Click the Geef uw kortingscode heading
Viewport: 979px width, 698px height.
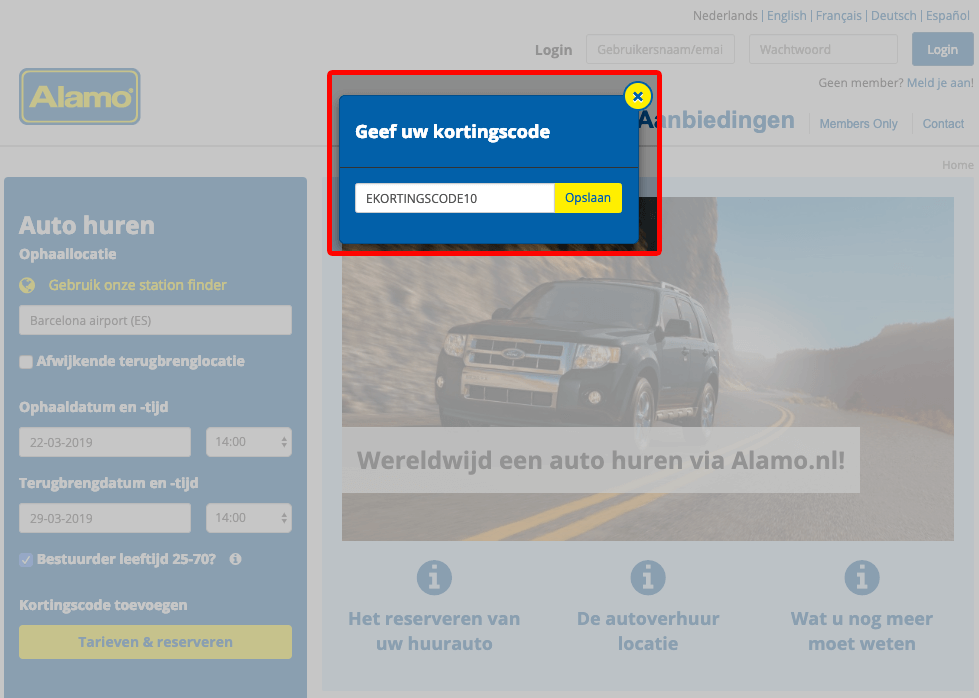453,132
